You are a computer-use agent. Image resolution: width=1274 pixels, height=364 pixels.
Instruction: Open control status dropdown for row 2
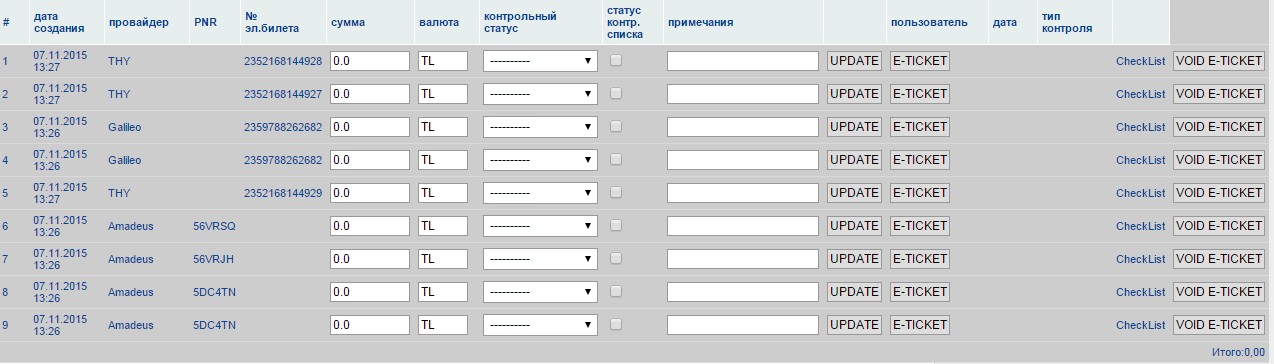tap(540, 94)
